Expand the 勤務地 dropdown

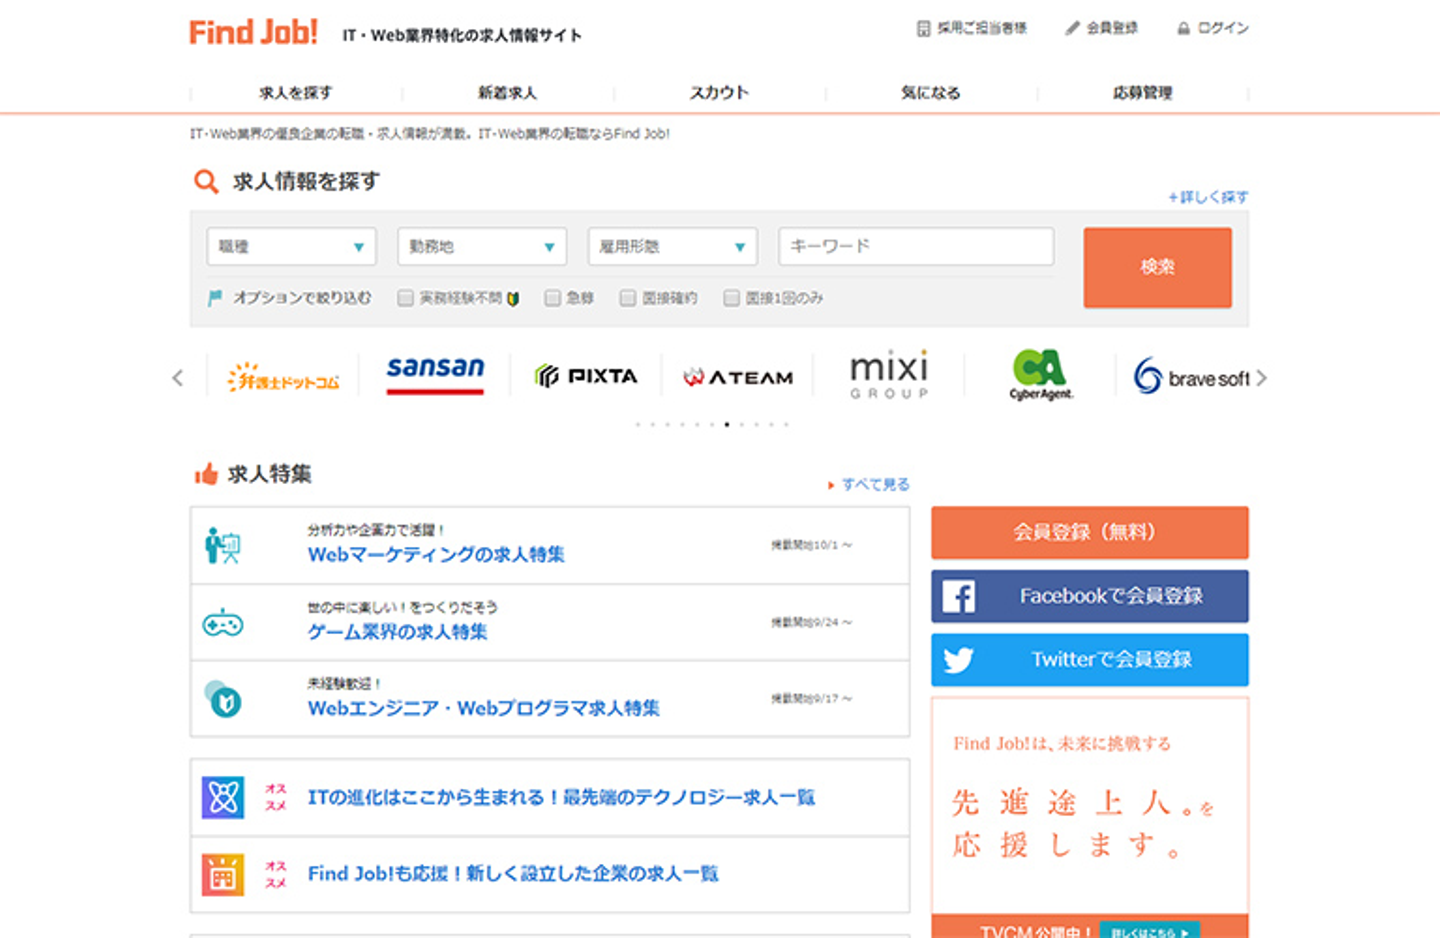click(482, 246)
